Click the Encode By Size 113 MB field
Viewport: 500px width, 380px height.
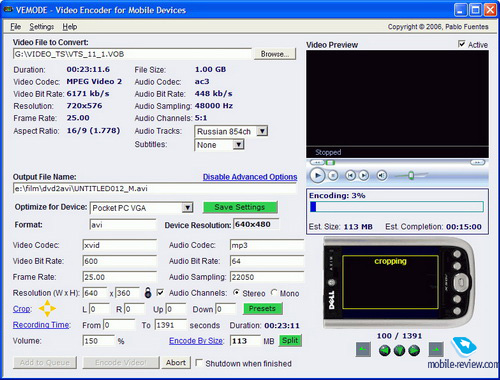(245, 341)
